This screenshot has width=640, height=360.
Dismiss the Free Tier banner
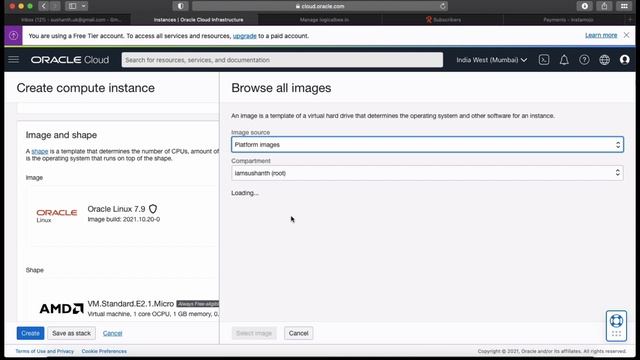click(626, 35)
